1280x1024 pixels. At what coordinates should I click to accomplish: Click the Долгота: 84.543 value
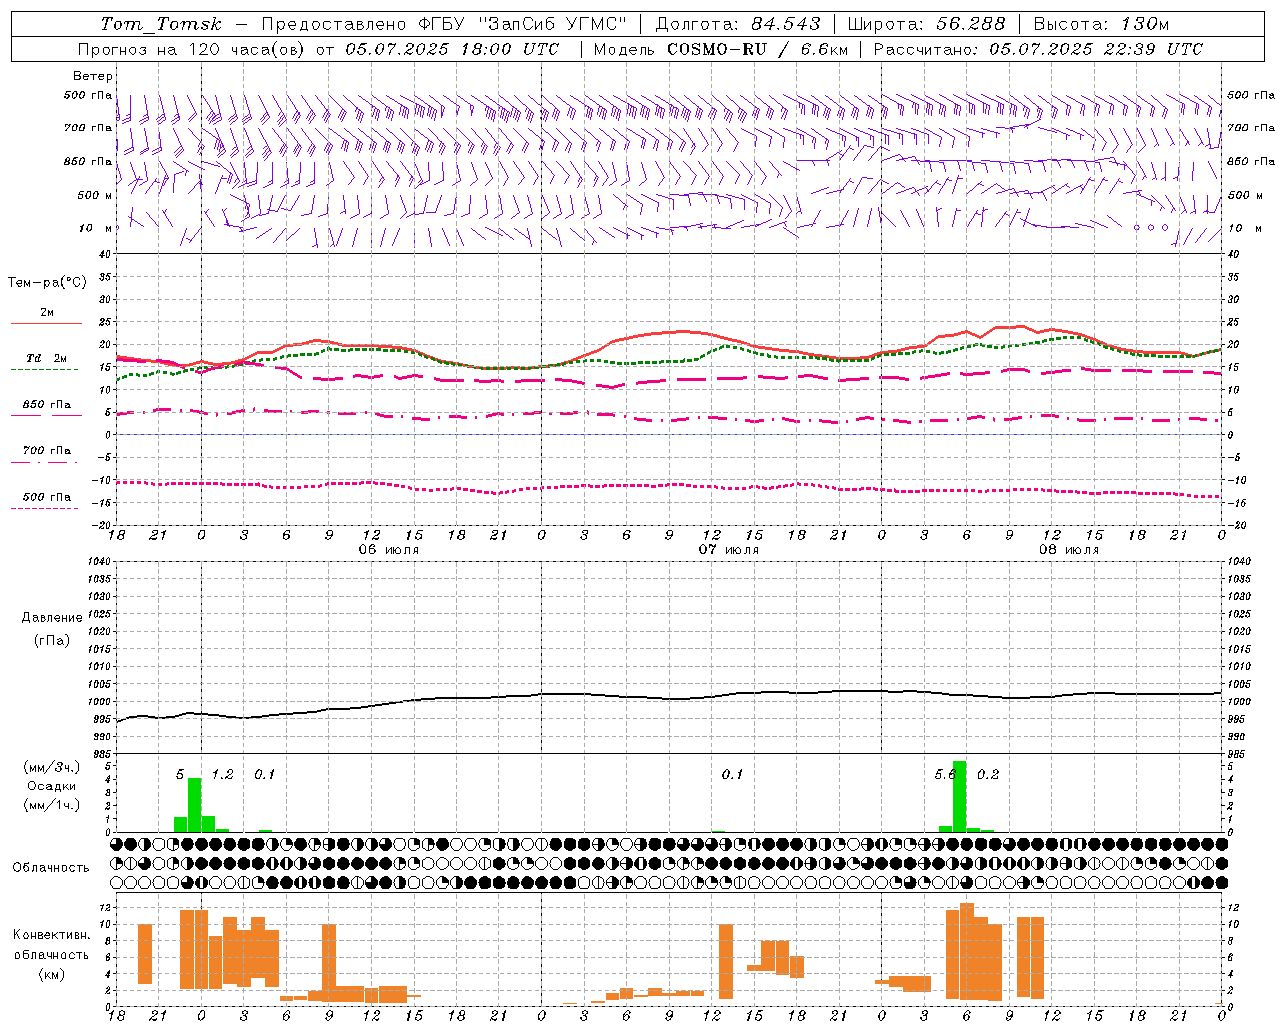(x=738, y=24)
